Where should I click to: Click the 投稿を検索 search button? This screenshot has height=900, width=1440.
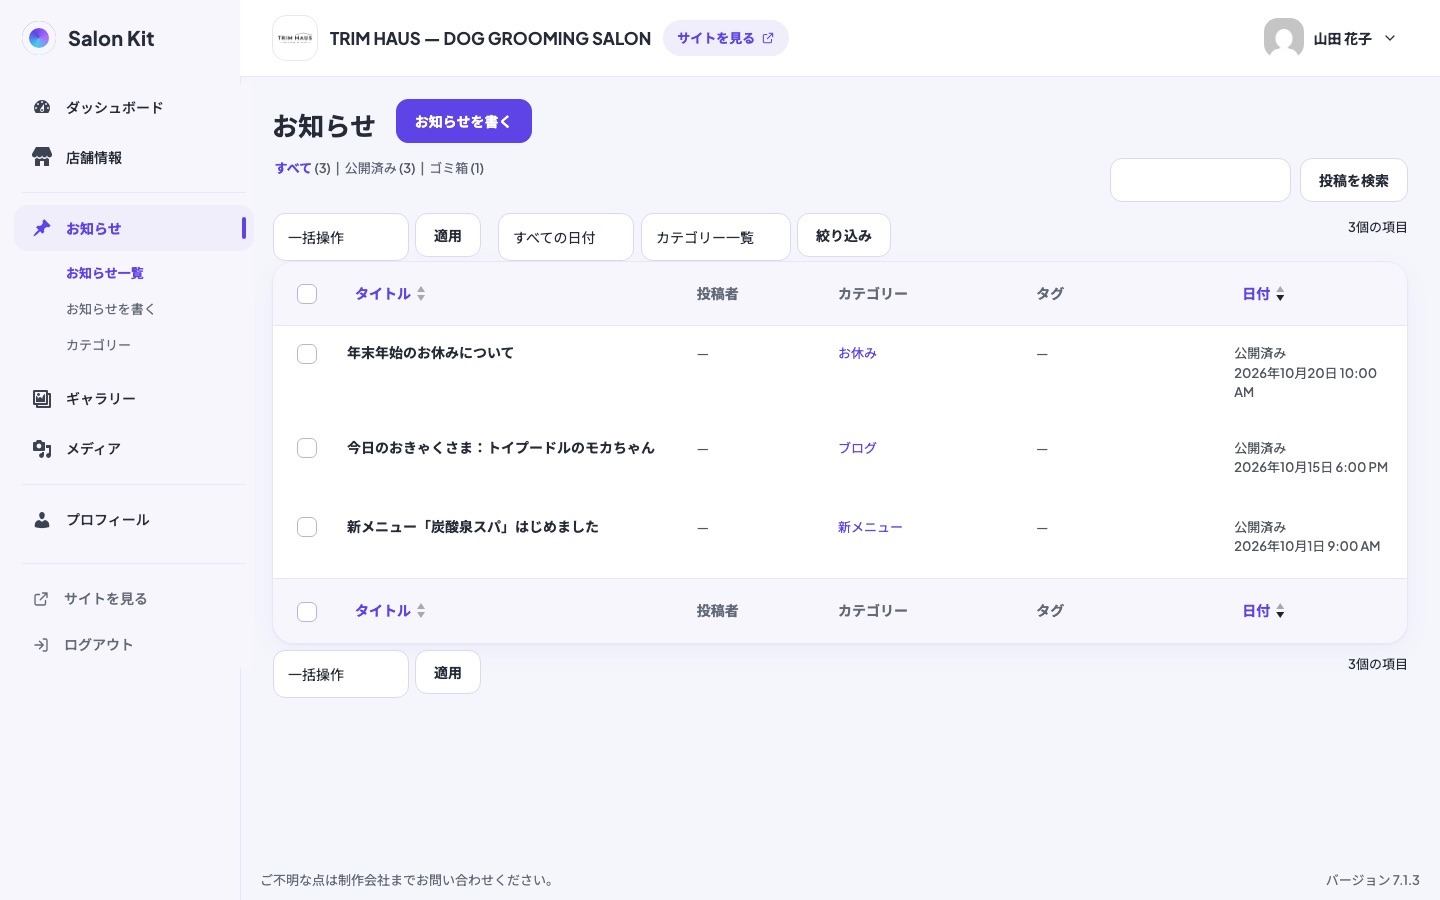pos(1354,180)
